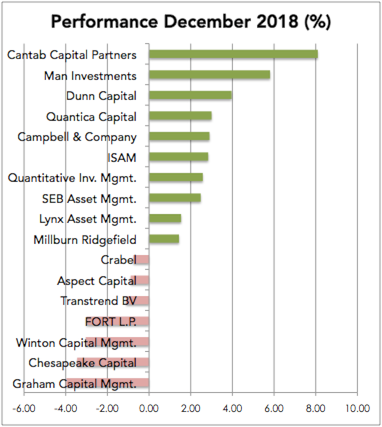Viewport: 382px width, 427px height.
Task: Click the Transtrend BV label
Action: coord(99,301)
